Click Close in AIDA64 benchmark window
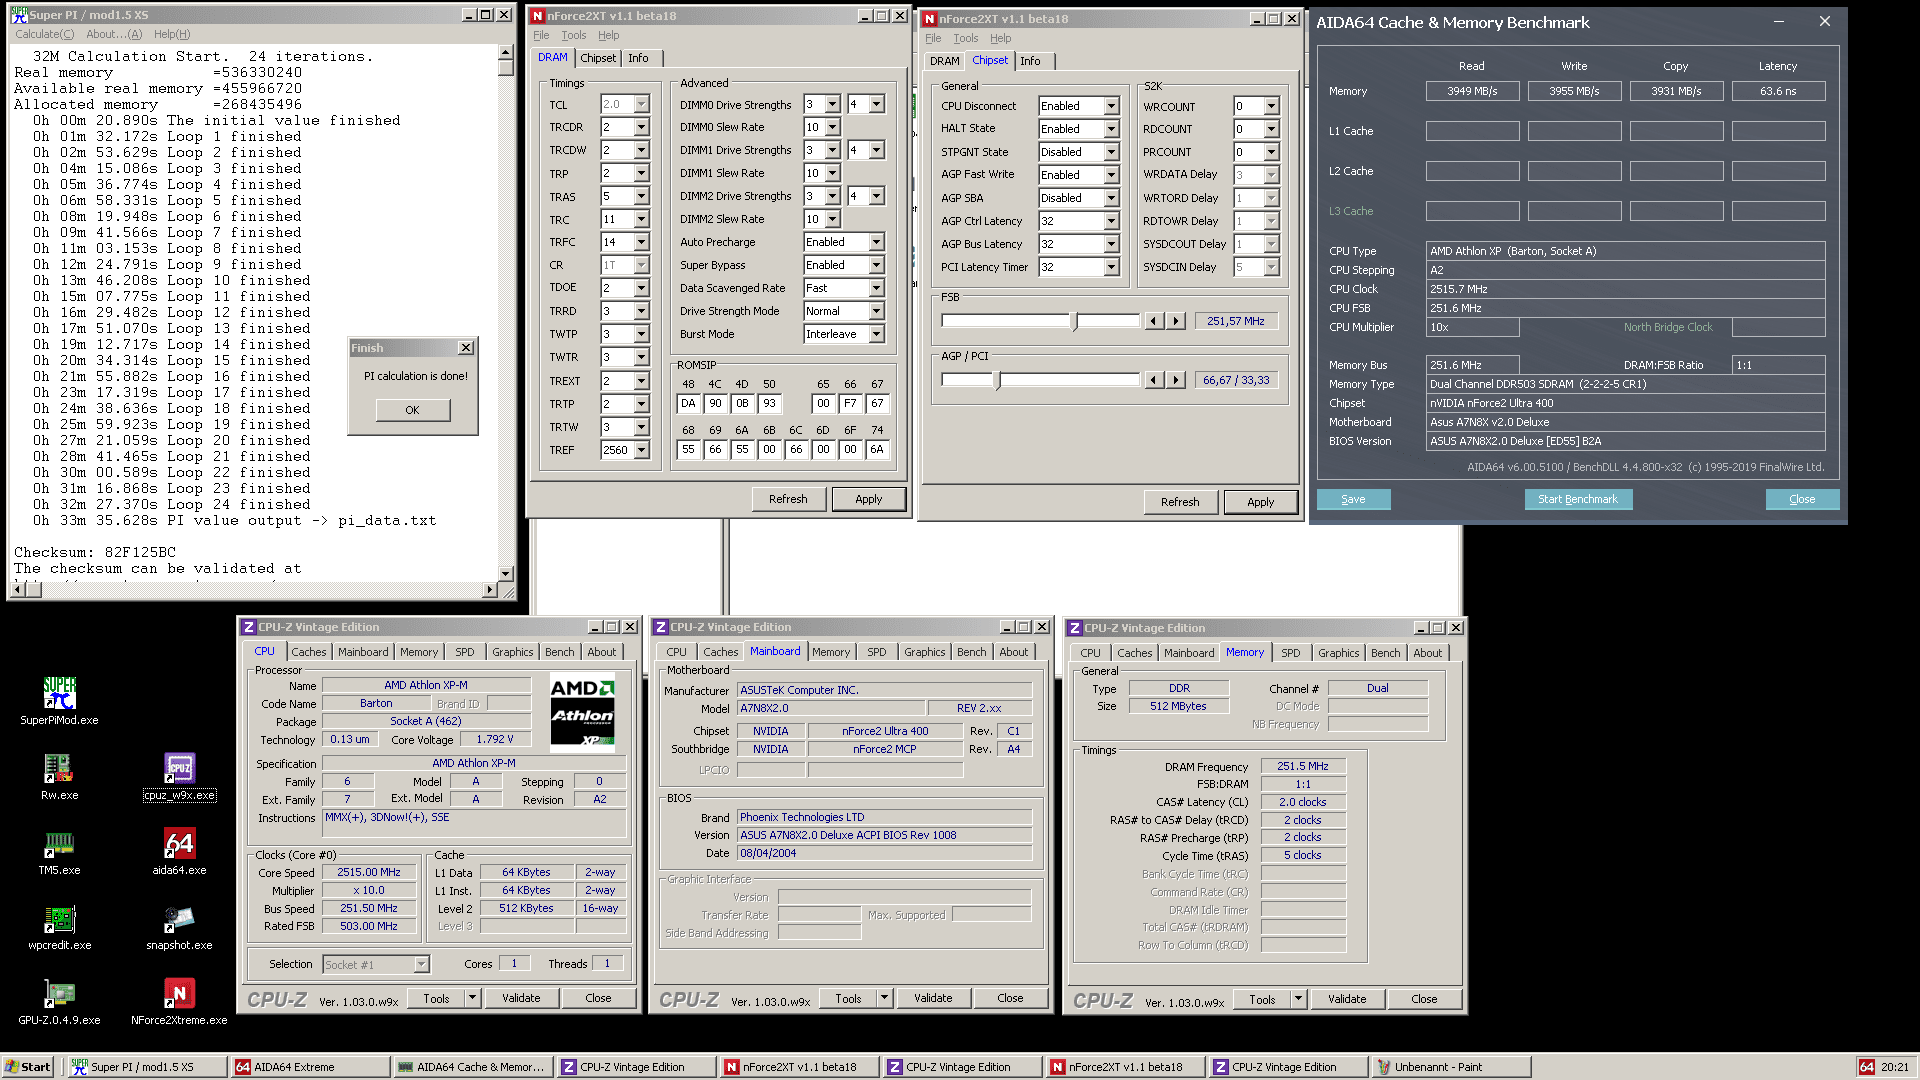Viewport: 1920px width, 1080px height. point(1802,499)
